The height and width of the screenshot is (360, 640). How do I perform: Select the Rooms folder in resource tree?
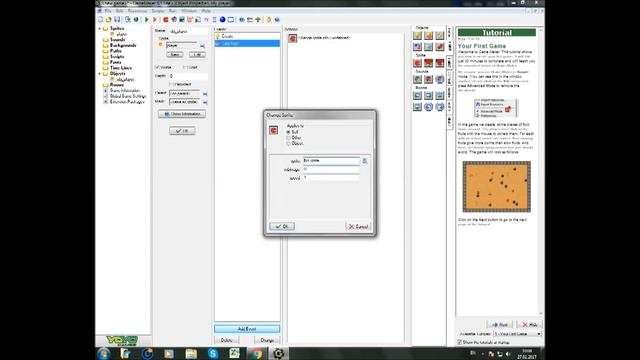pyautogui.click(x=117, y=85)
